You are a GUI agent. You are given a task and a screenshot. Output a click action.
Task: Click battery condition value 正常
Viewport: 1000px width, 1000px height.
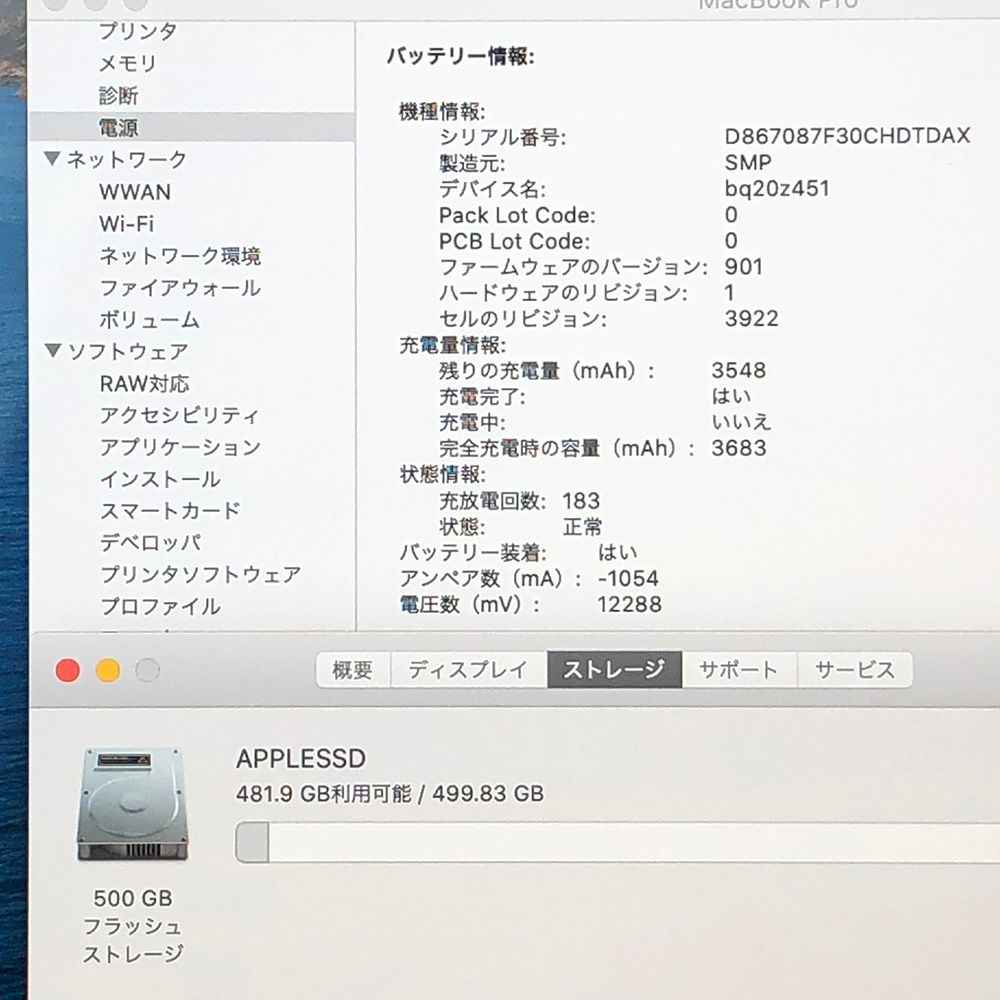[582, 527]
